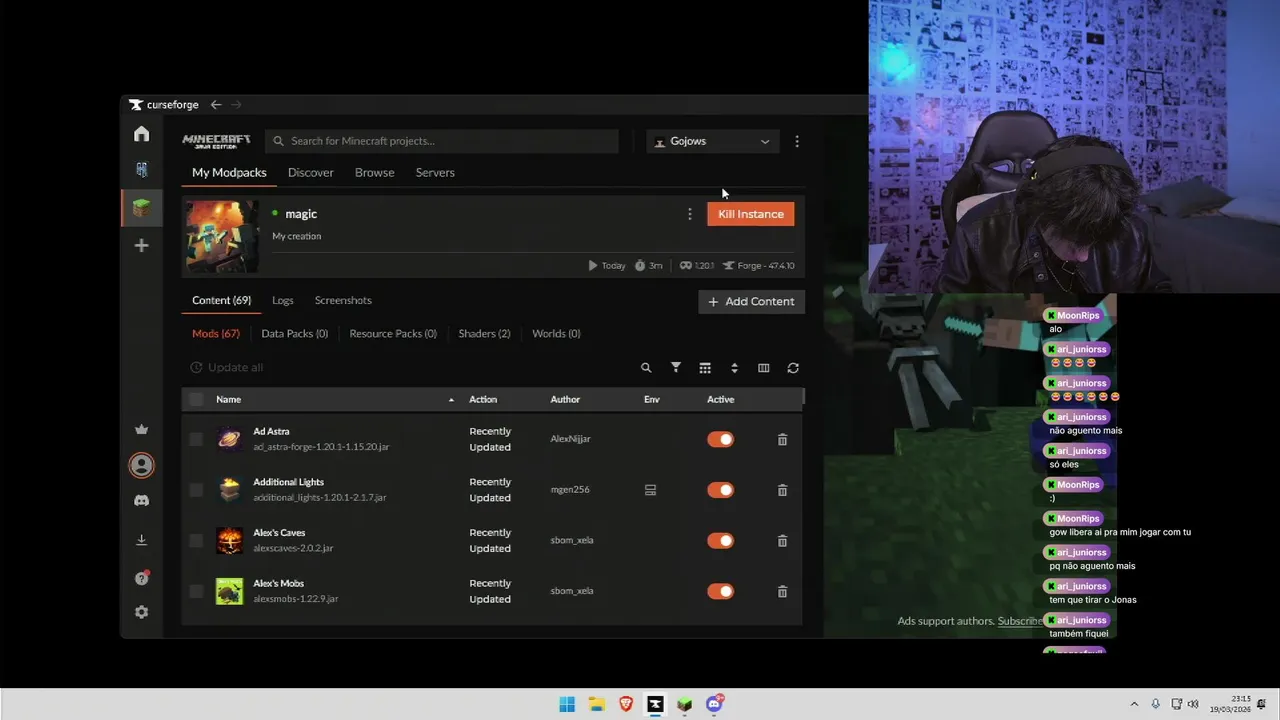This screenshot has width=1280, height=720.
Task: Select the Minecraft grass block sidebar icon
Action: 142,208
